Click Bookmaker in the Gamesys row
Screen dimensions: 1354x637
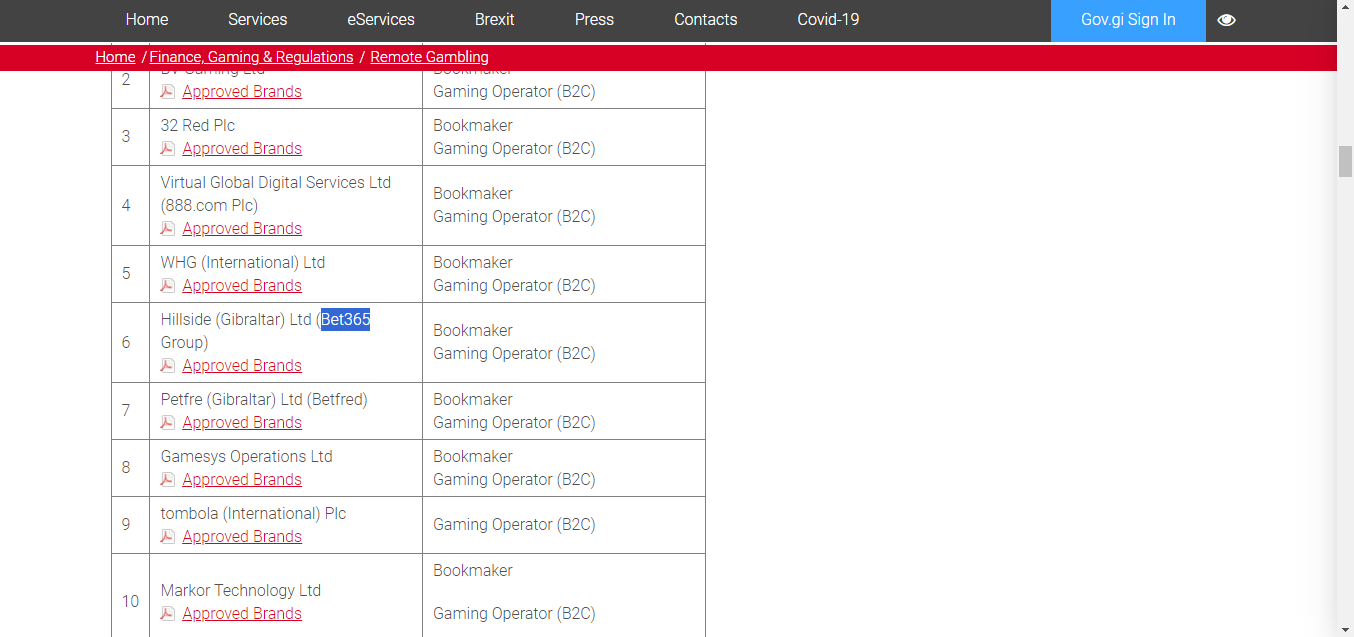473,456
